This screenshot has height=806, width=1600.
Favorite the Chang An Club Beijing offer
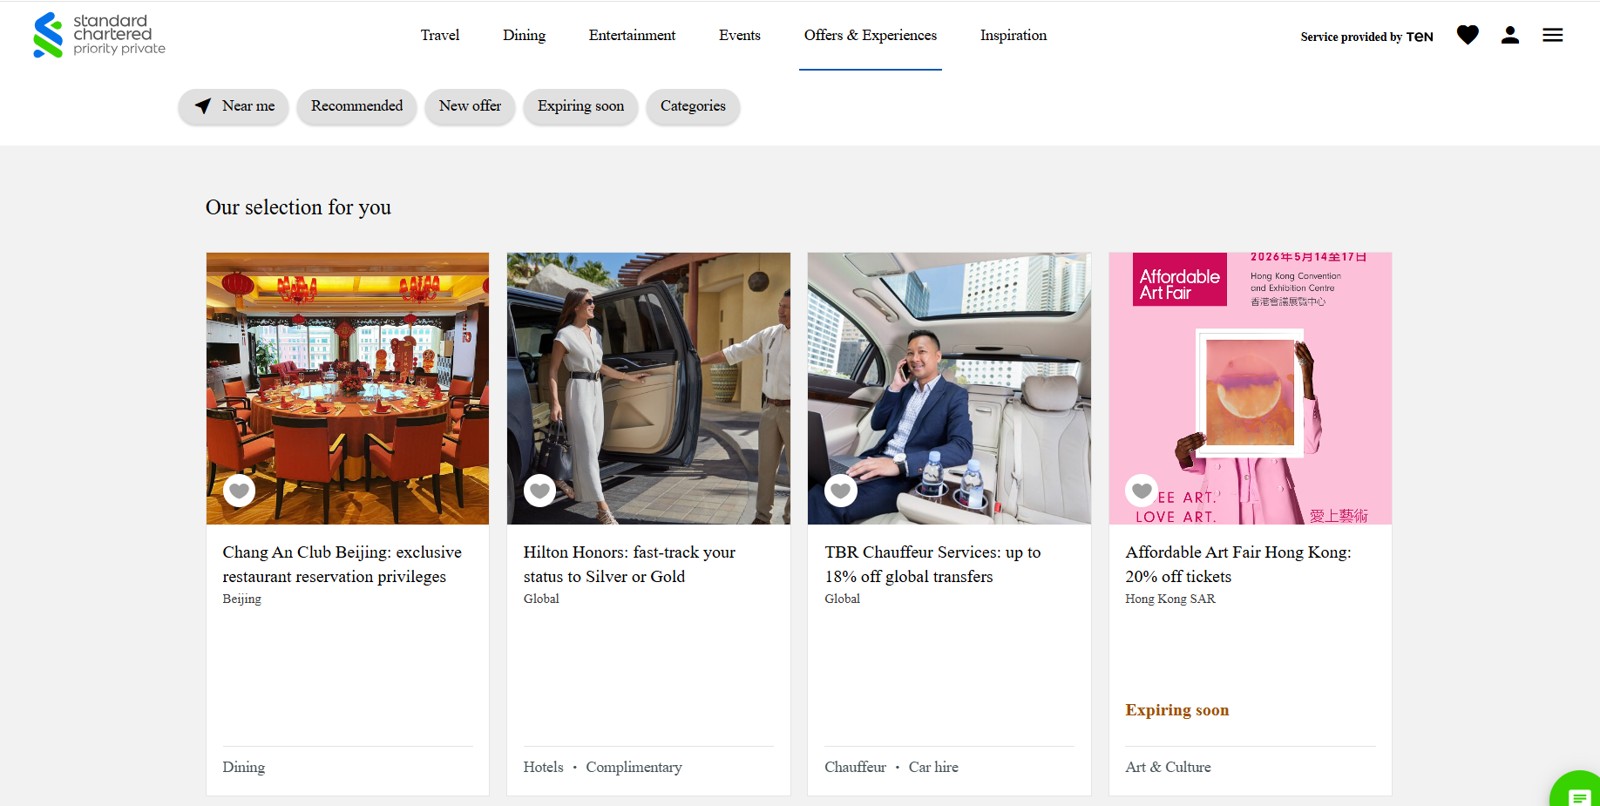coord(239,490)
